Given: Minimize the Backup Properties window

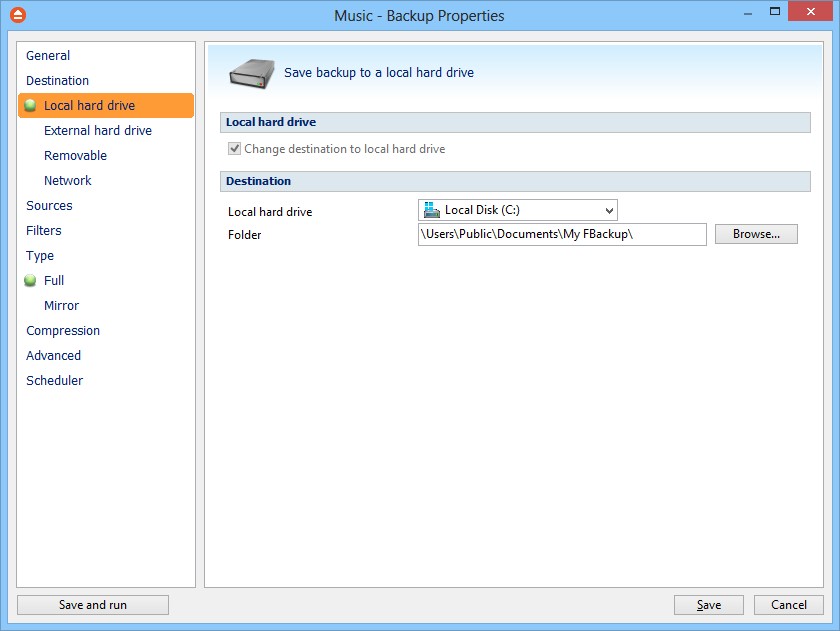Looking at the screenshot, I should pyautogui.click(x=748, y=12).
